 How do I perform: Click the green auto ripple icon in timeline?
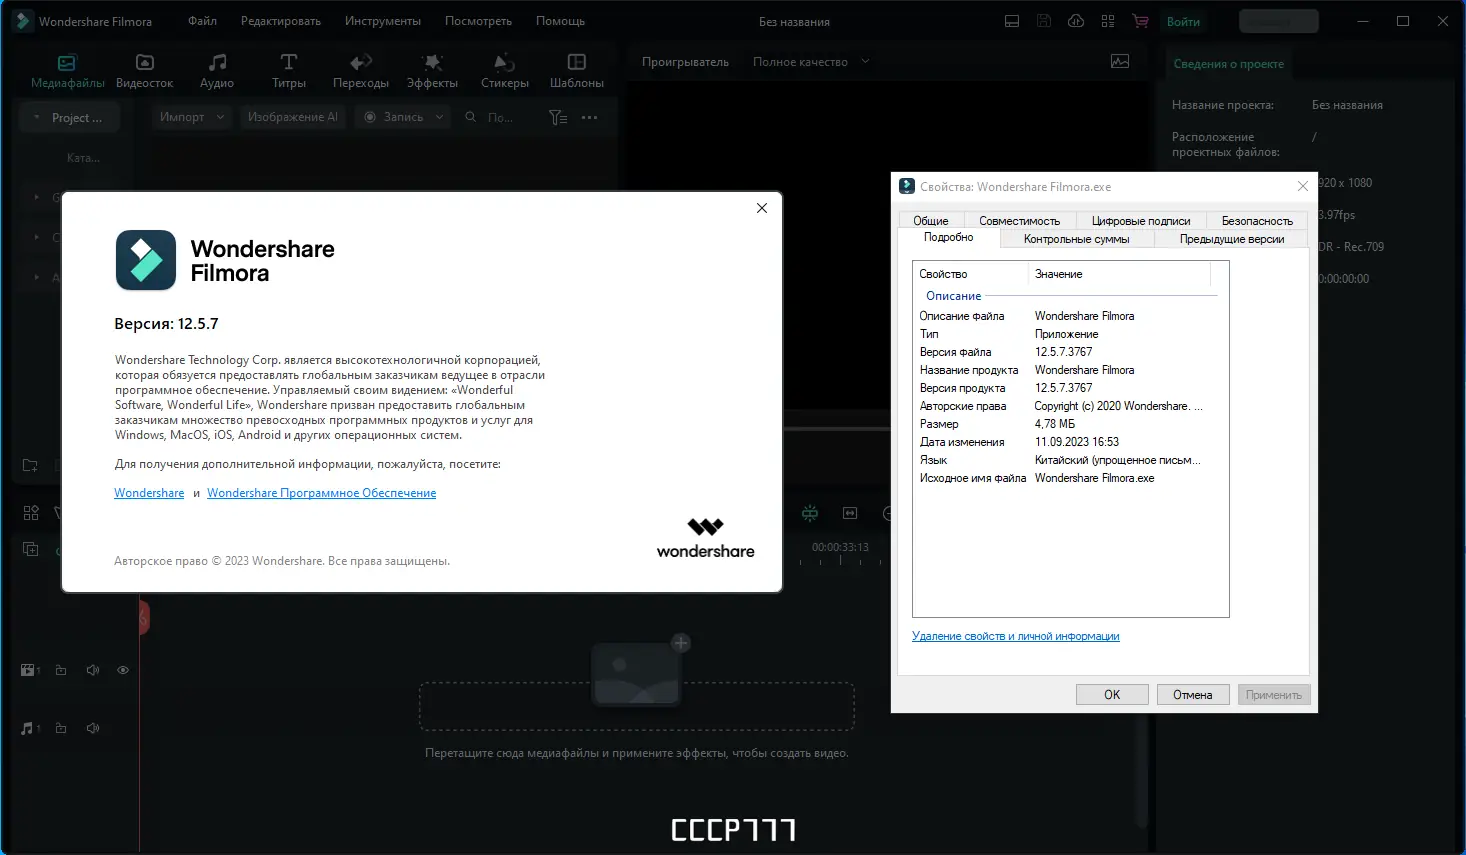[x=810, y=513]
